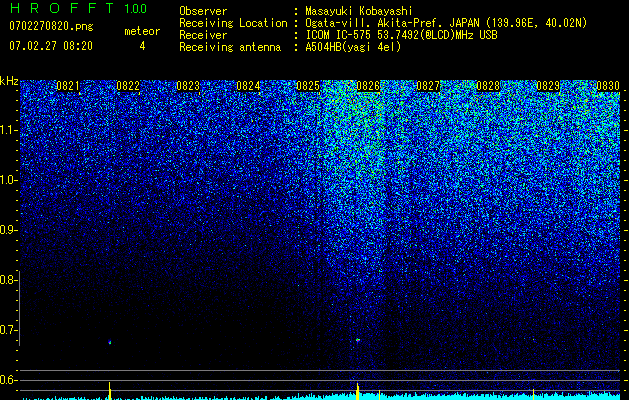Click the meteor count value 4
This screenshot has height=400, width=629.
142,46
